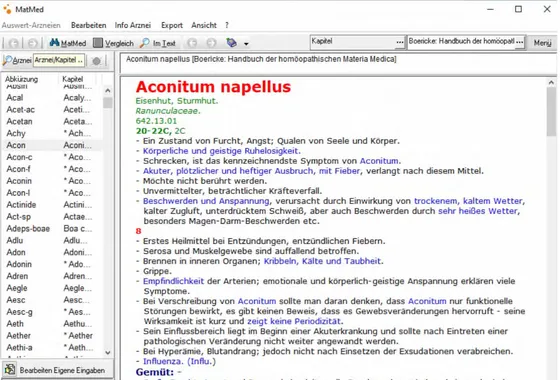This screenshot has height=380, width=560.
Task: Select the Adonin remedy row
Action: [x=52, y=264]
